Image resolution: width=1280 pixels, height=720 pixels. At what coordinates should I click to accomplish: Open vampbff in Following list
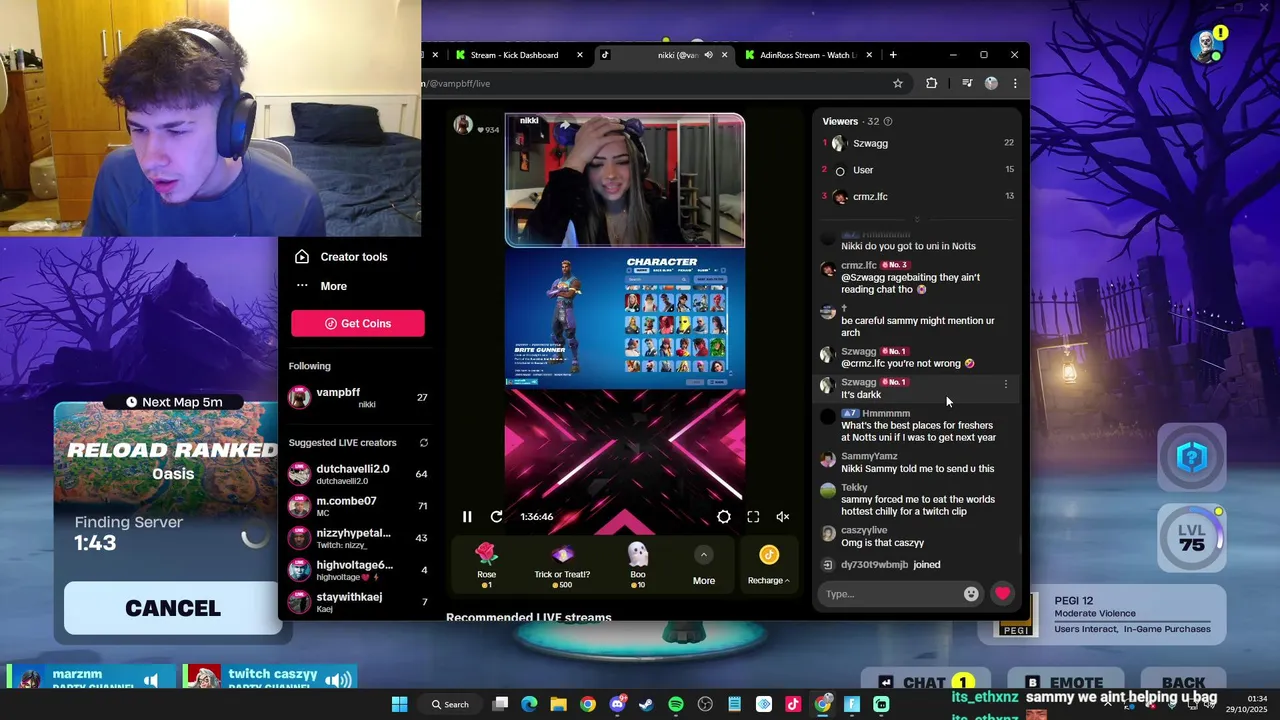pyautogui.click(x=358, y=397)
